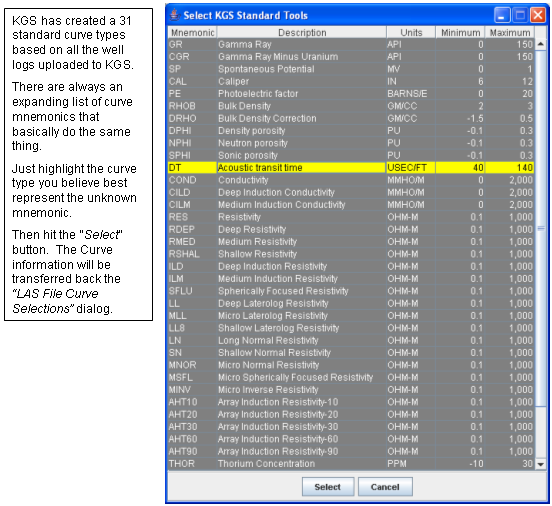The image size is (552, 506).
Task: Confirm choice with the Select button
Action: tap(328, 487)
